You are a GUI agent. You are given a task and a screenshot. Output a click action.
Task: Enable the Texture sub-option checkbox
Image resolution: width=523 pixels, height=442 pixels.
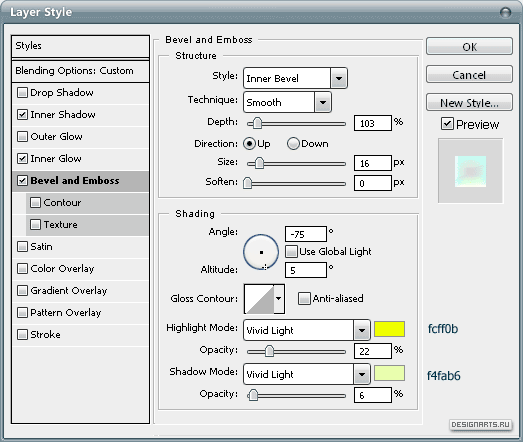(35, 225)
